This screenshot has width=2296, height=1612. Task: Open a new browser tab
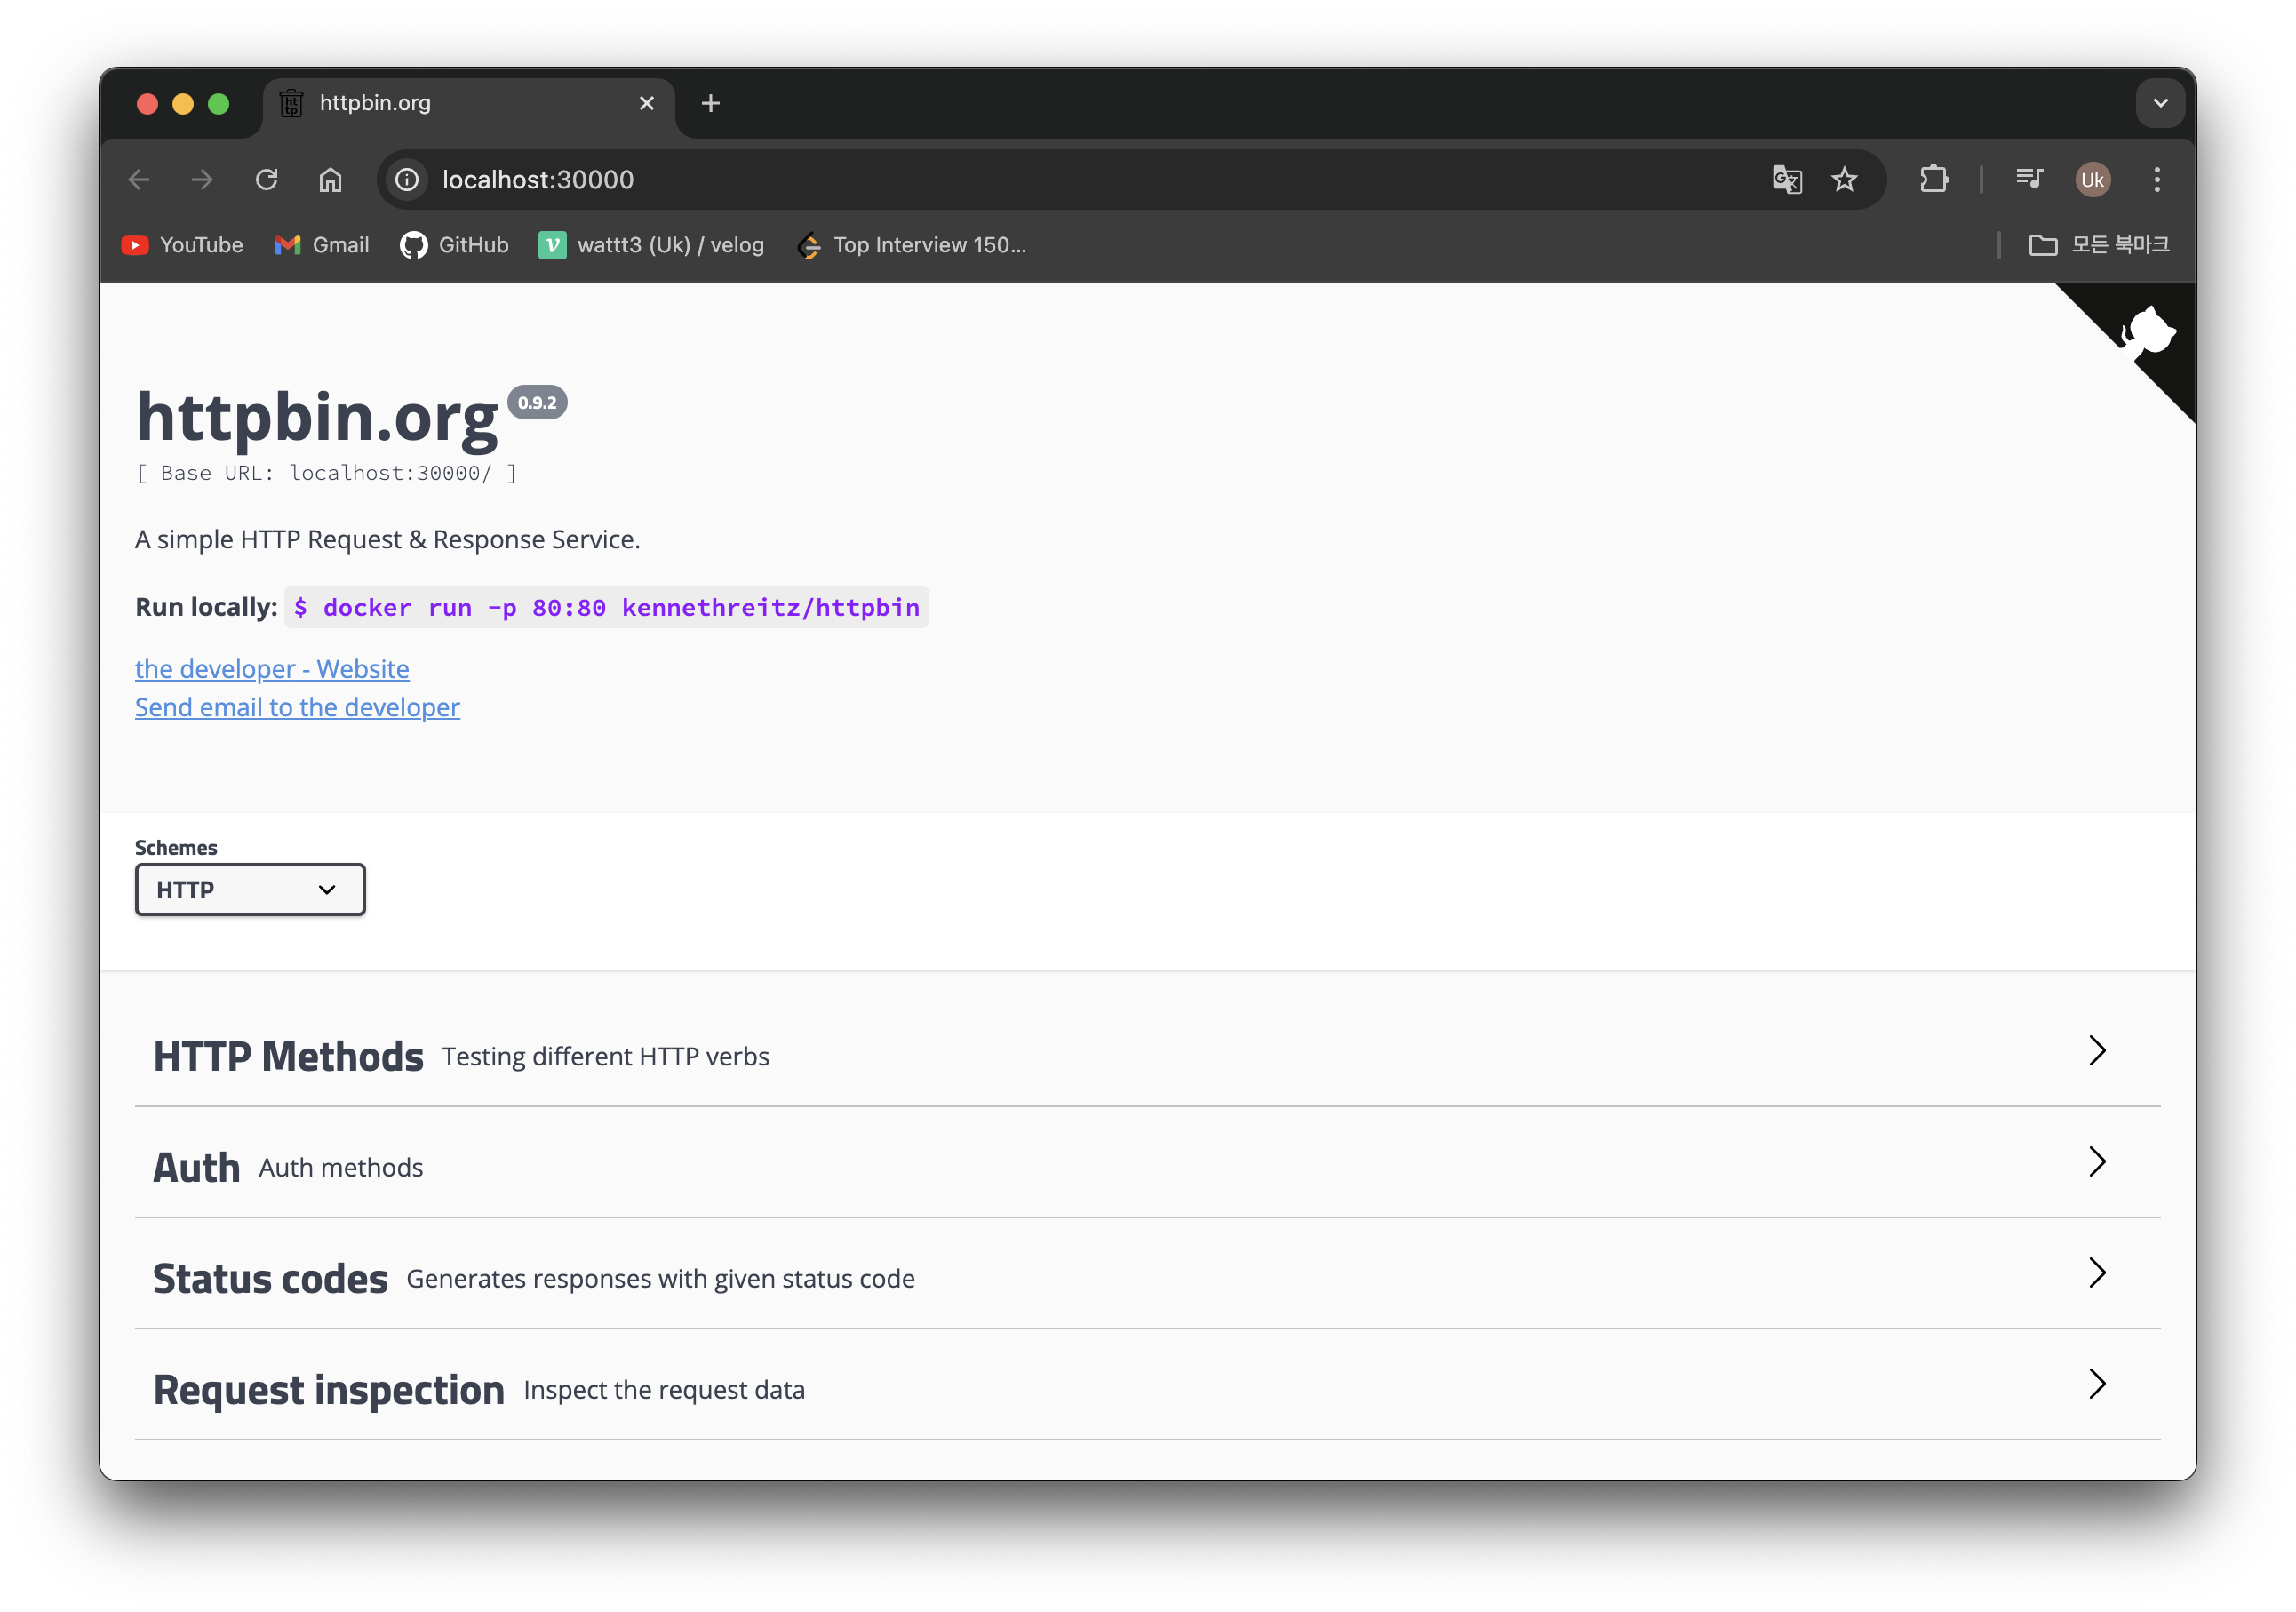(710, 103)
